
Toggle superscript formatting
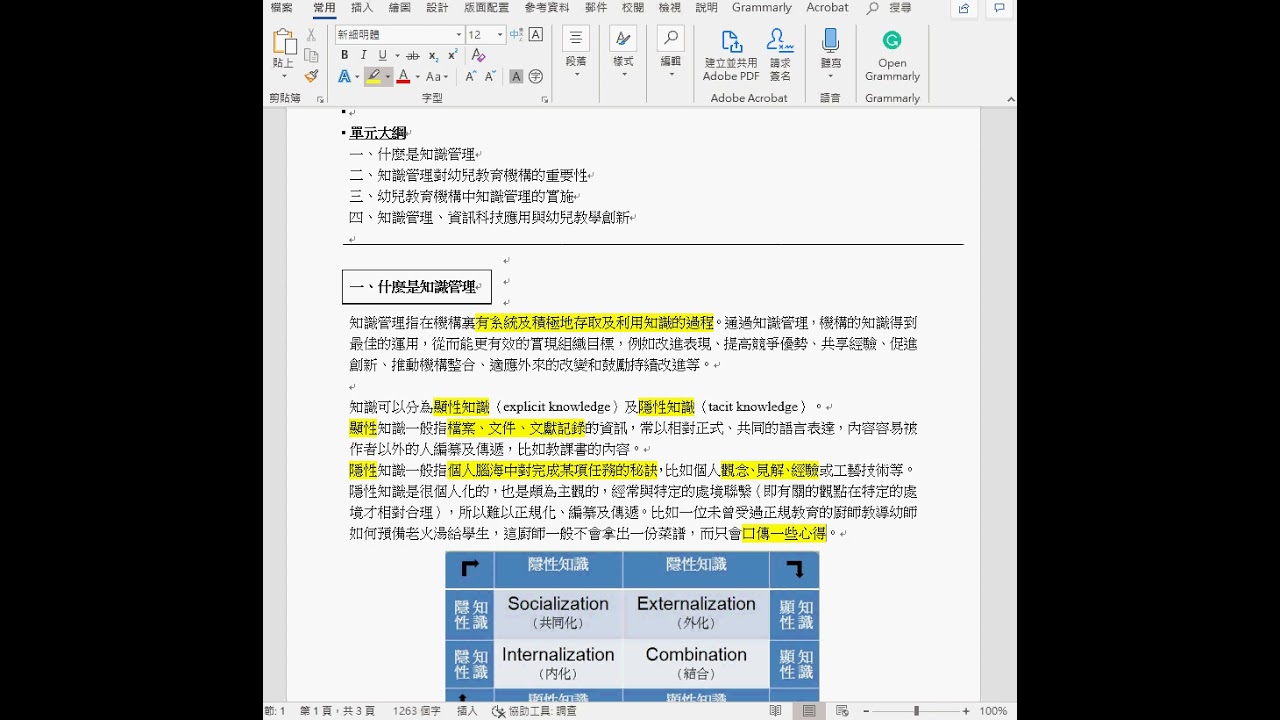tap(452, 55)
